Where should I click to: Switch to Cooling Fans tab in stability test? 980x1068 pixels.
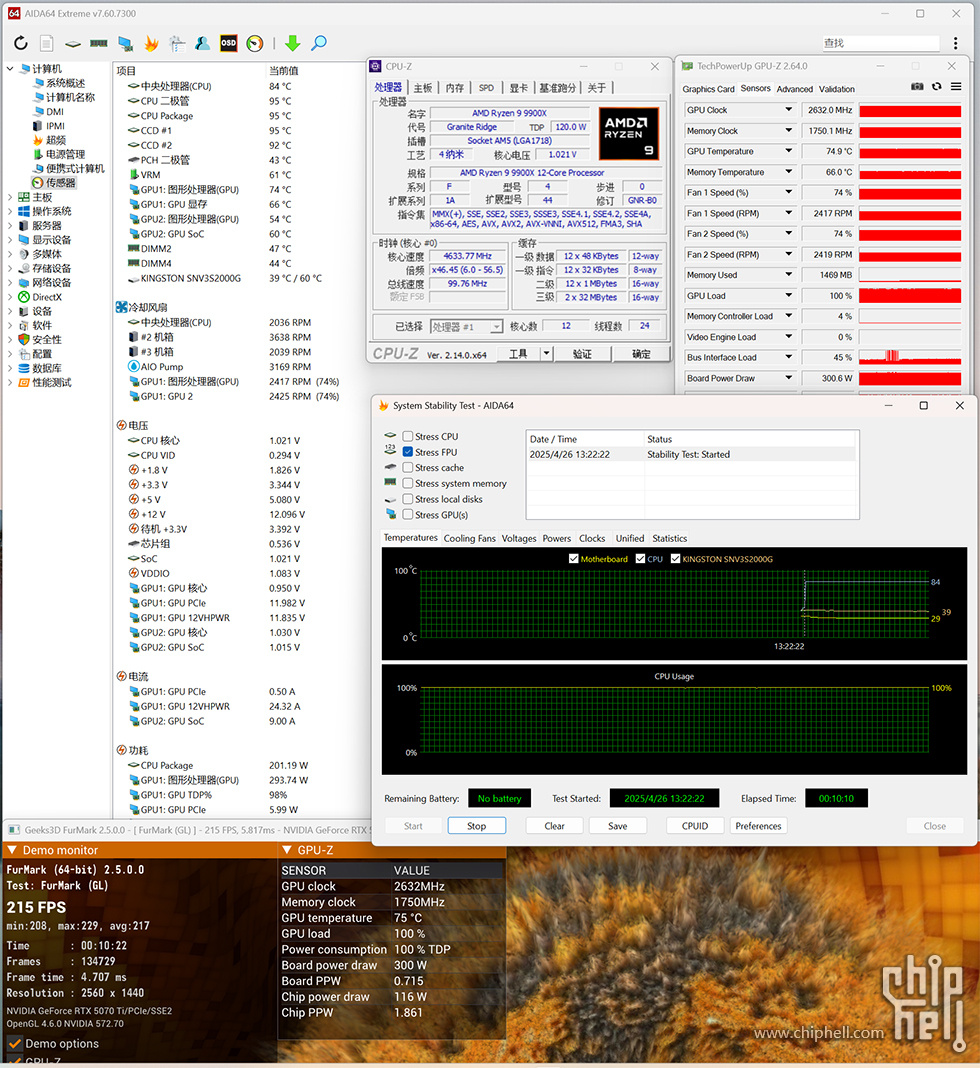tap(469, 538)
